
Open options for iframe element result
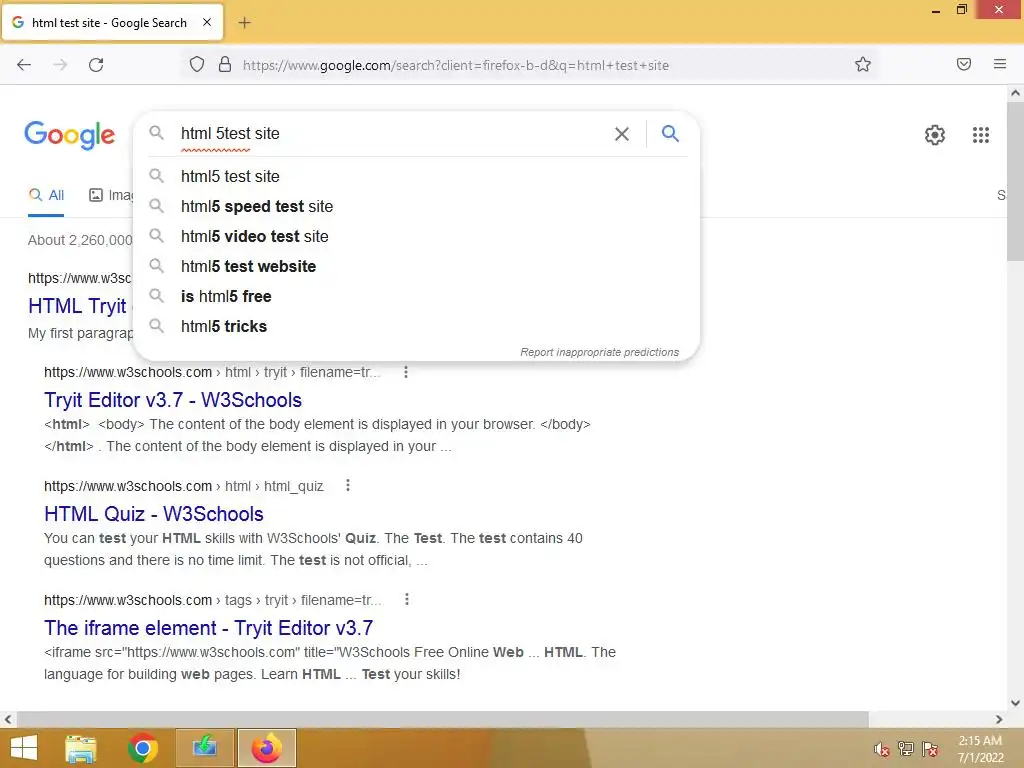[x=406, y=599]
